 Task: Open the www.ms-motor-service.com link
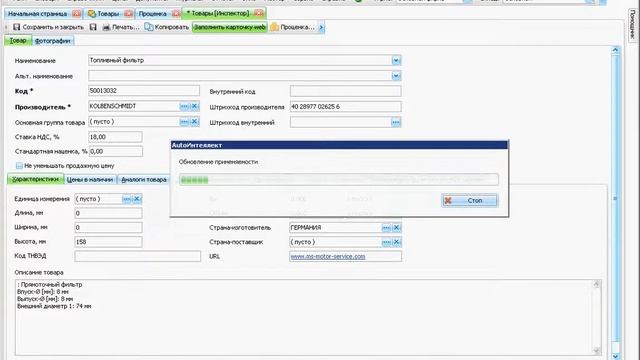point(328,256)
